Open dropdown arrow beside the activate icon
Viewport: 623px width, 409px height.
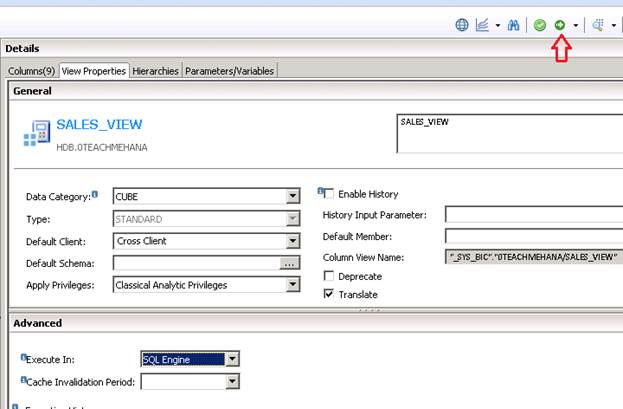pyautogui.click(x=575, y=25)
